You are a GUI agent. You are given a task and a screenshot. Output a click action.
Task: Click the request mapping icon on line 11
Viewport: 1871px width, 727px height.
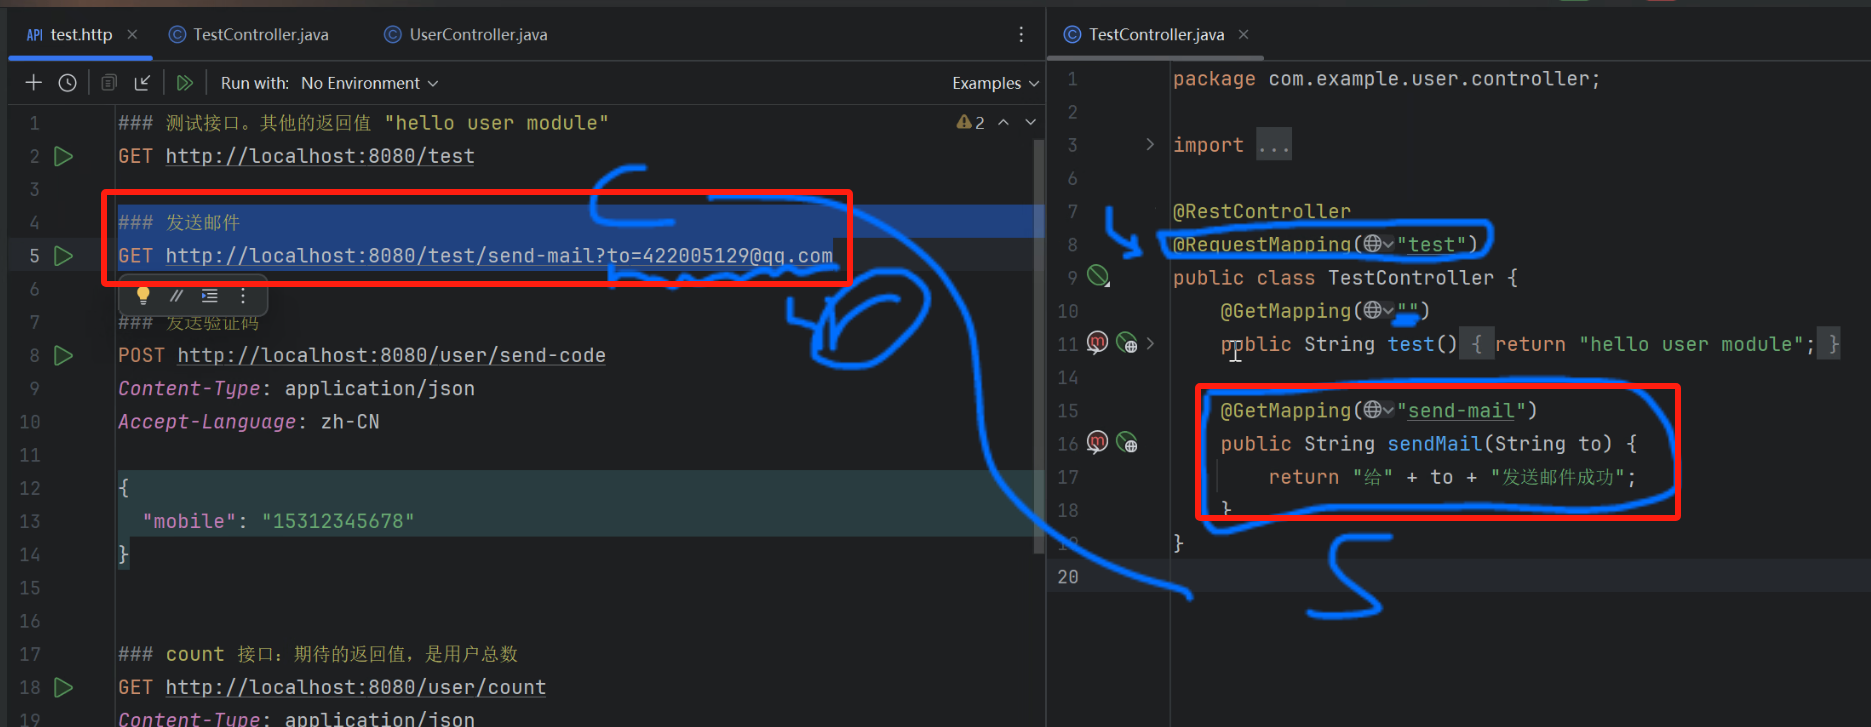click(x=1097, y=344)
